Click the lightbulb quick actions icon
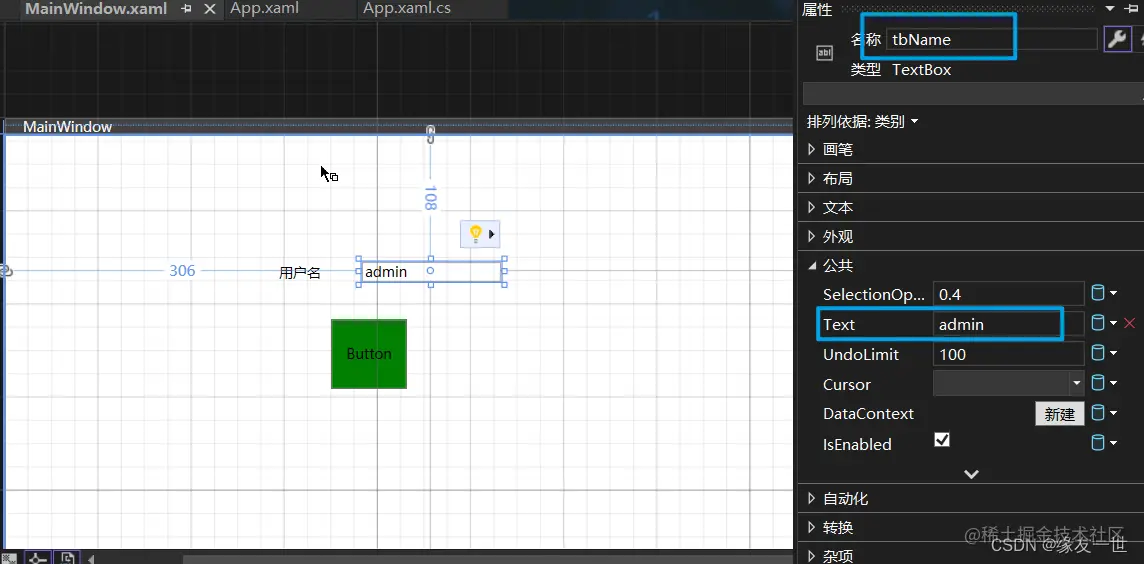Image resolution: width=1144 pixels, height=564 pixels. click(x=475, y=234)
